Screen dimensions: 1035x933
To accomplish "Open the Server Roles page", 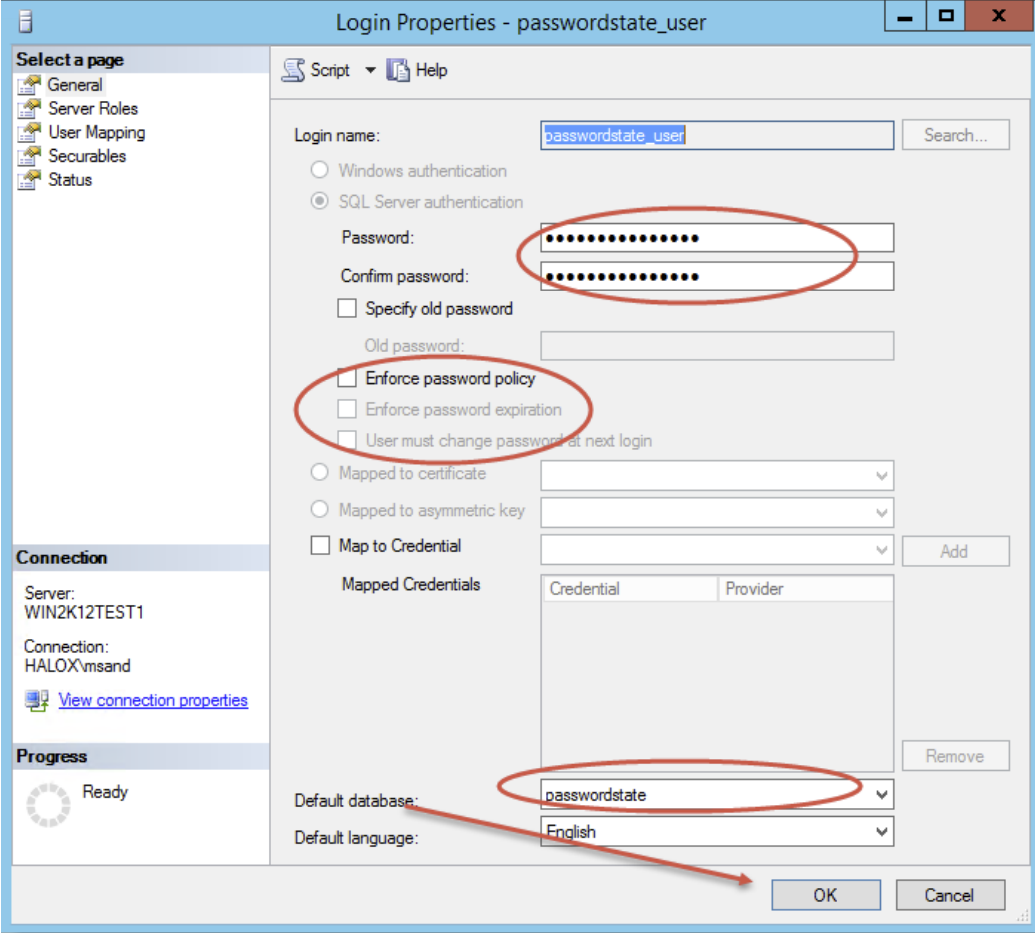I will click(x=93, y=109).
